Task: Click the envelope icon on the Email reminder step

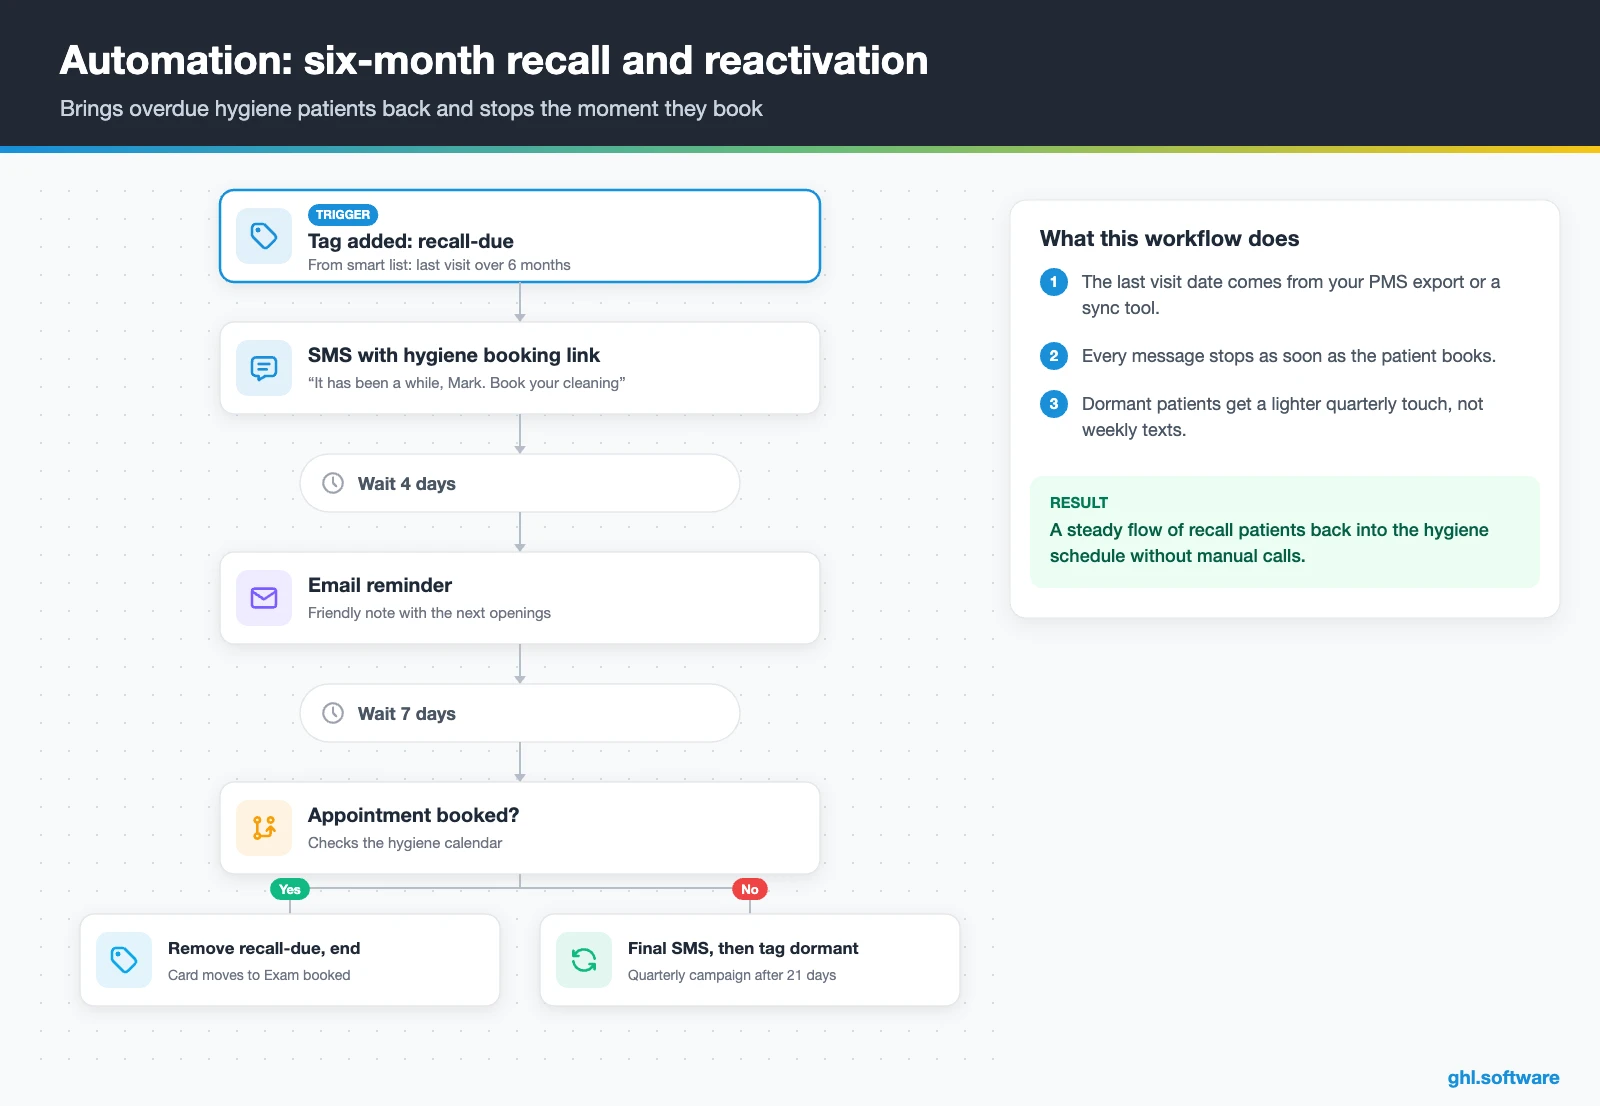Action: 264,598
